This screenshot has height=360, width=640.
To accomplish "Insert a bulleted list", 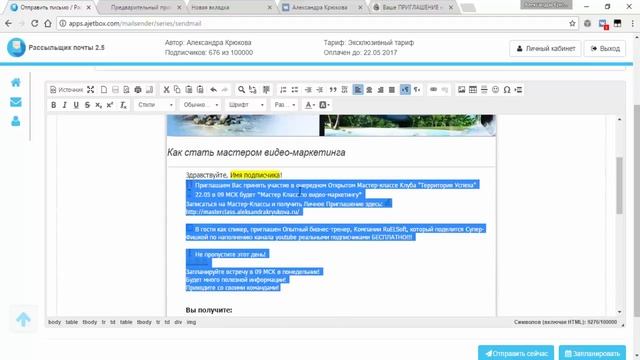I will (x=294, y=90).
